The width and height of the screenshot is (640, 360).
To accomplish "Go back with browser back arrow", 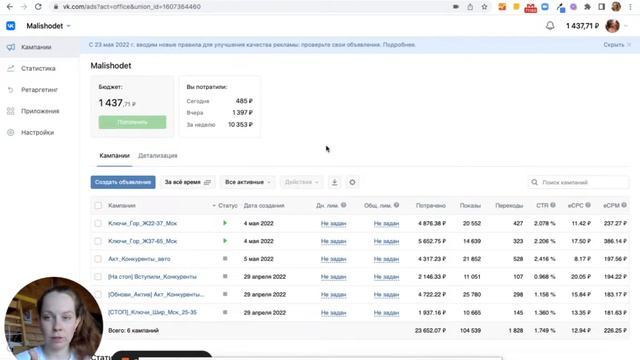I will [x=9, y=7].
